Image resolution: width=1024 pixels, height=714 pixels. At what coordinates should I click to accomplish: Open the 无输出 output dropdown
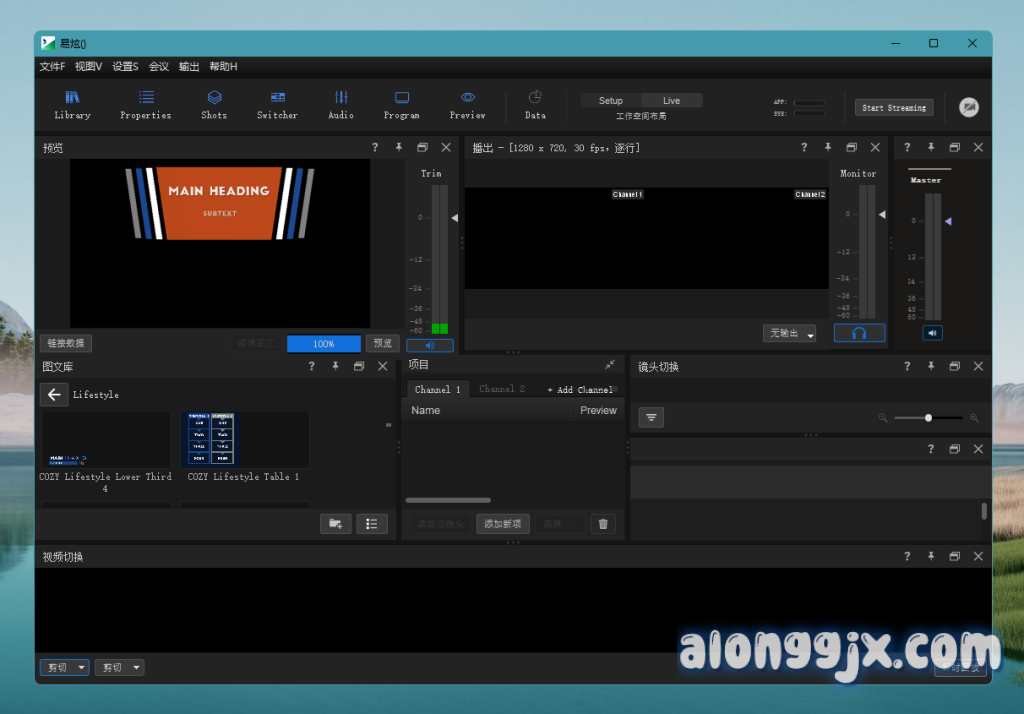click(x=790, y=333)
